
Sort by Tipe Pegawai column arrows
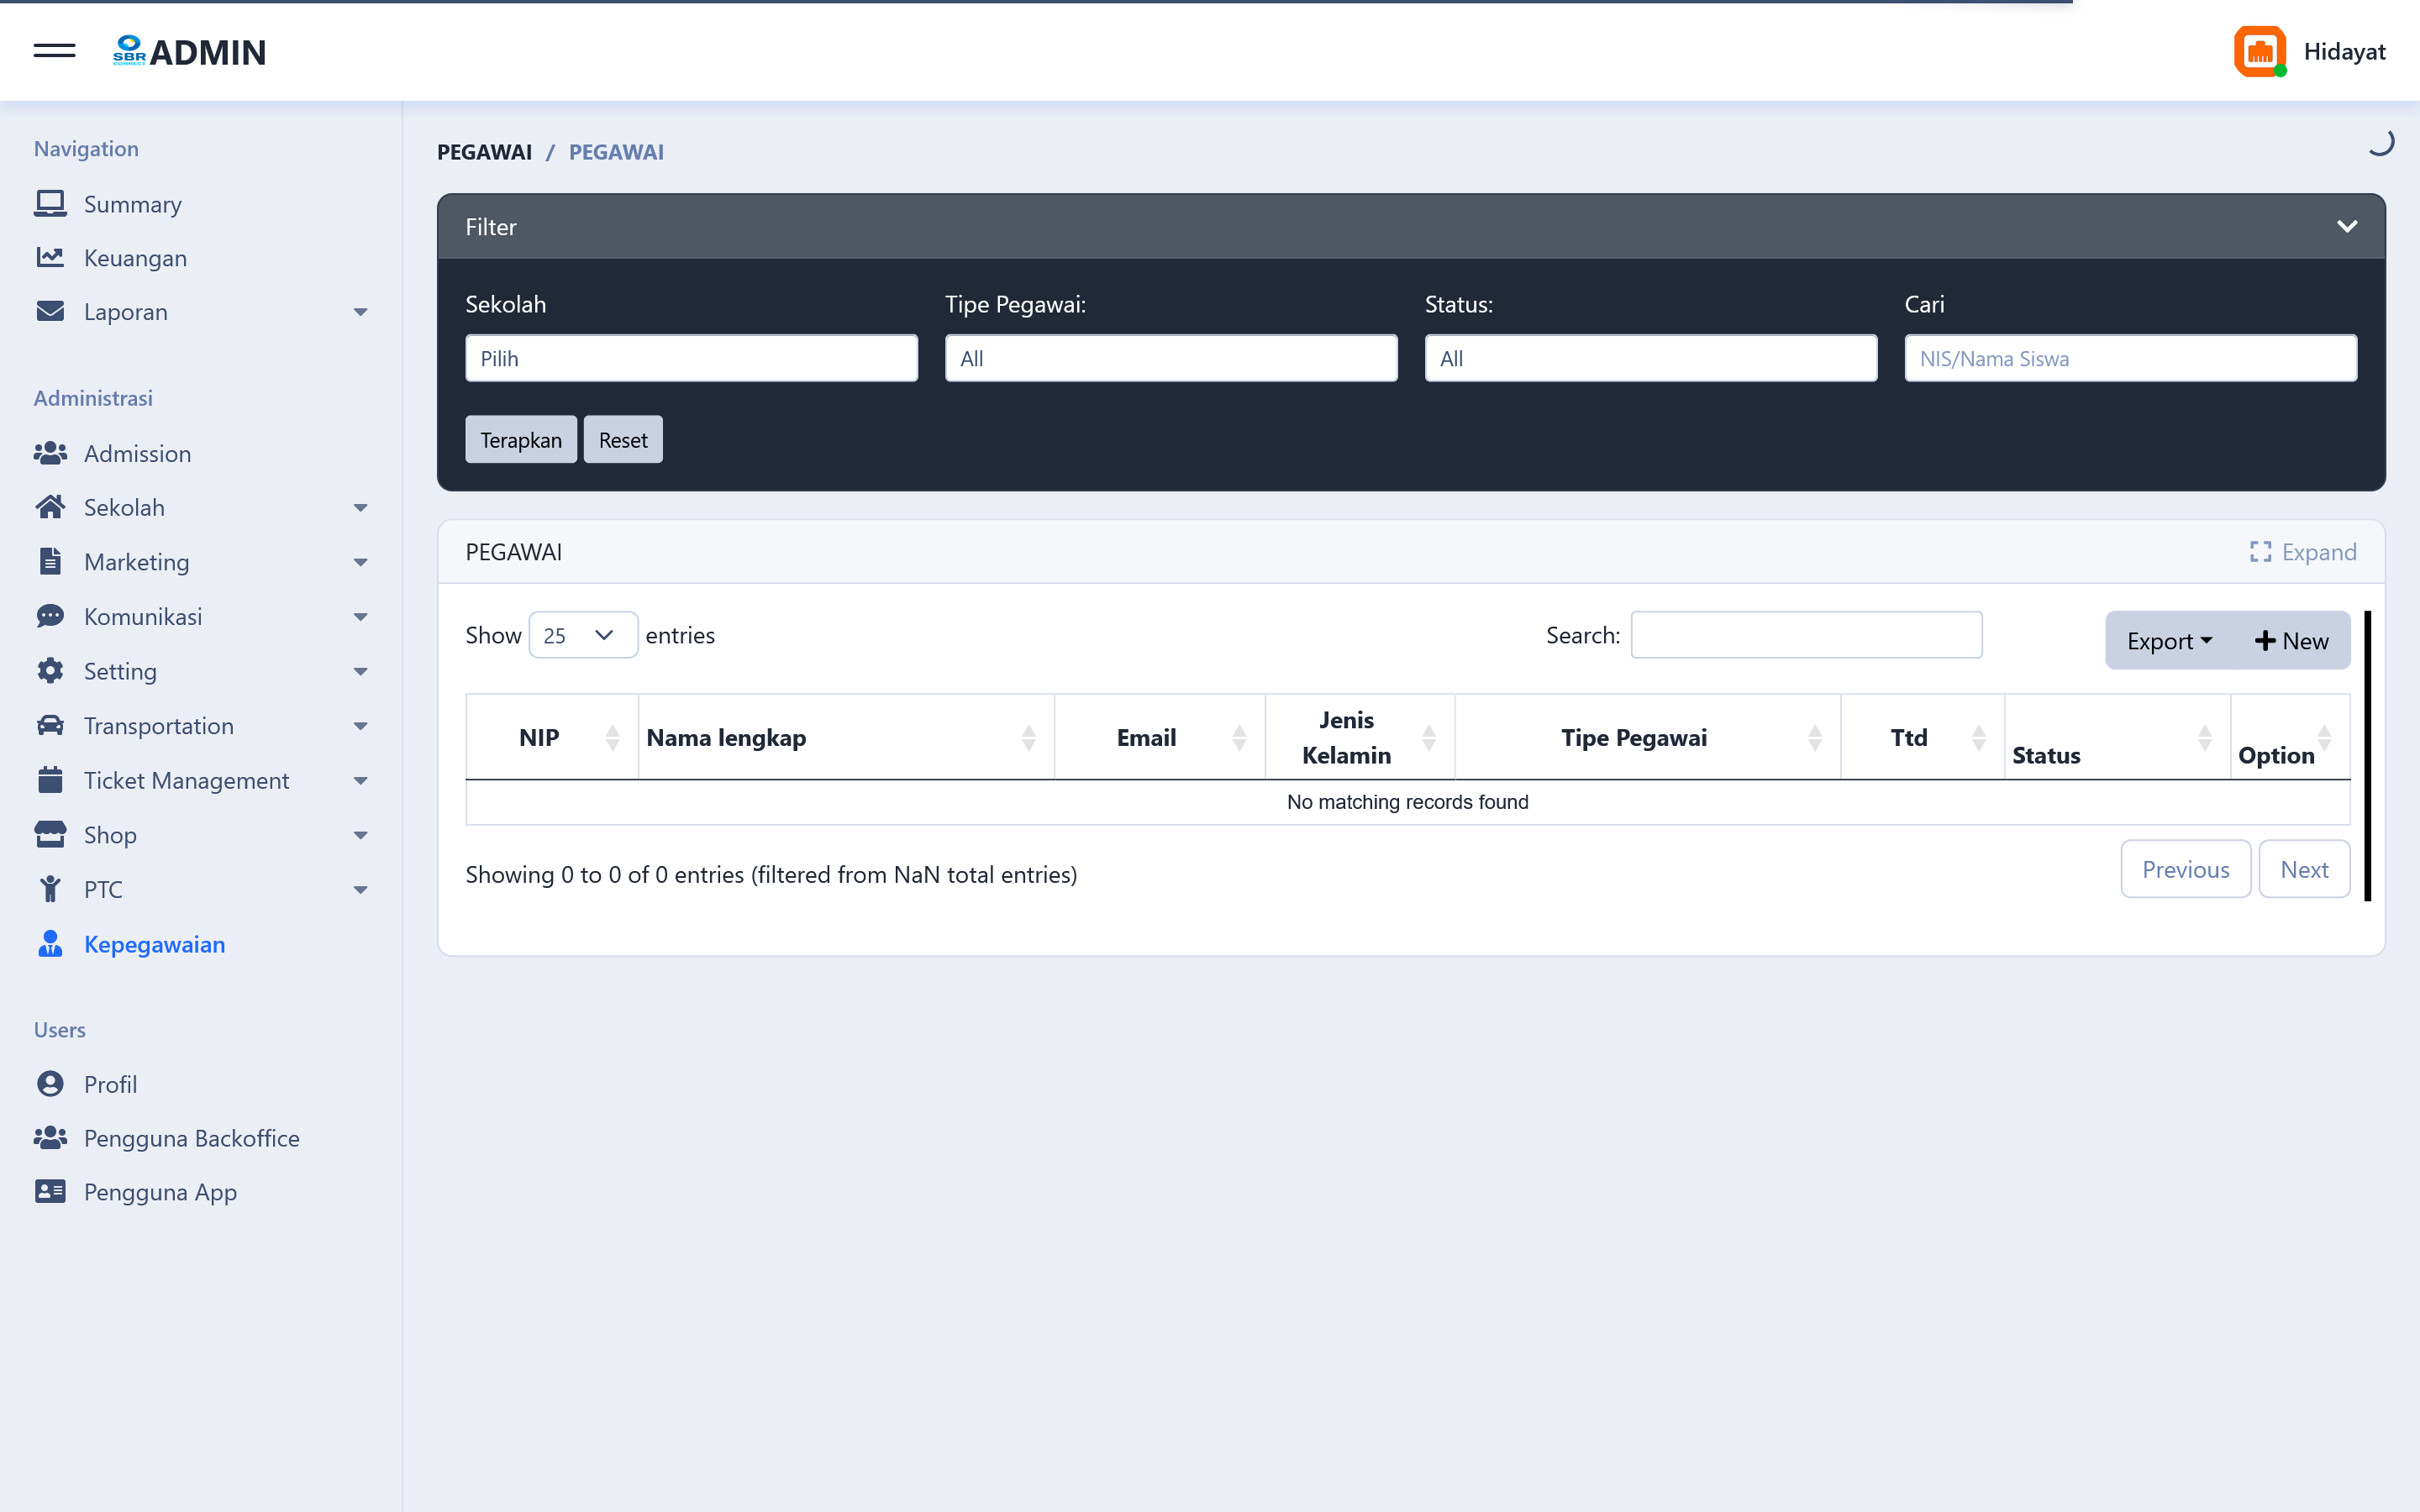click(1815, 738)
